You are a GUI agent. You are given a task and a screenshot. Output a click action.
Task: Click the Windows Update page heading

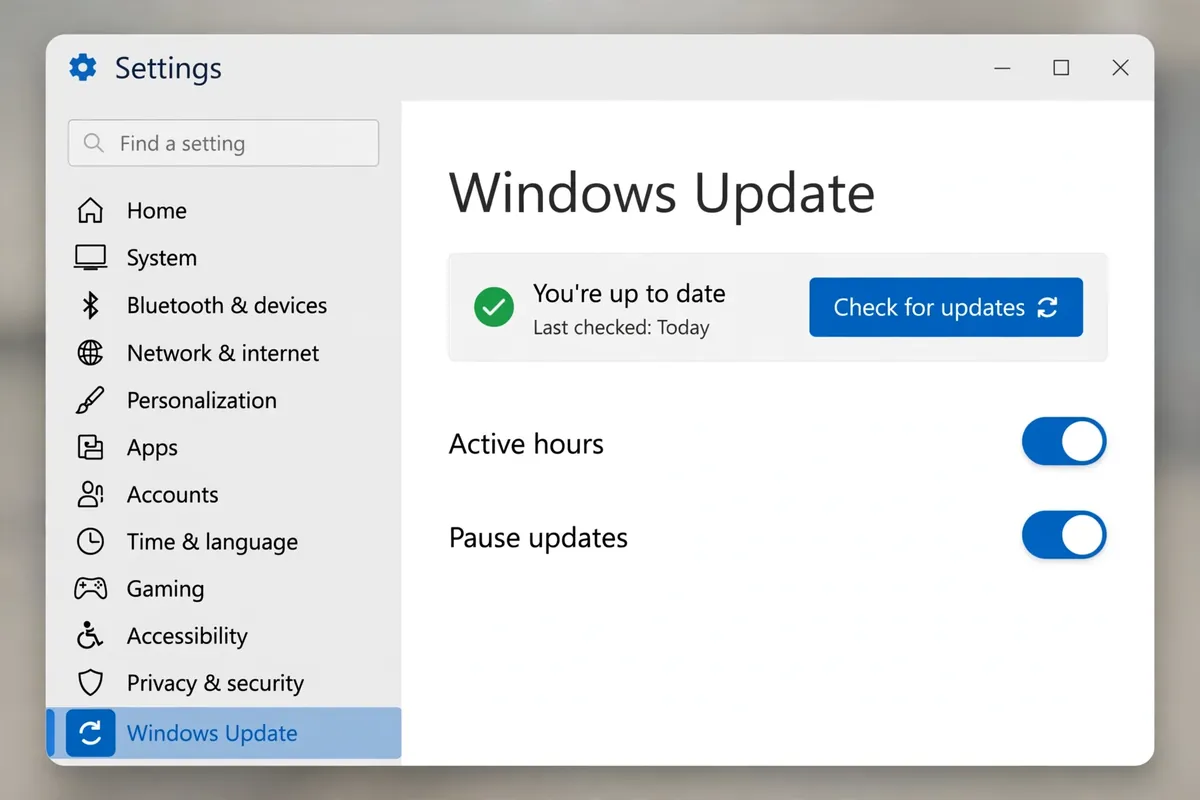[662, 193]
